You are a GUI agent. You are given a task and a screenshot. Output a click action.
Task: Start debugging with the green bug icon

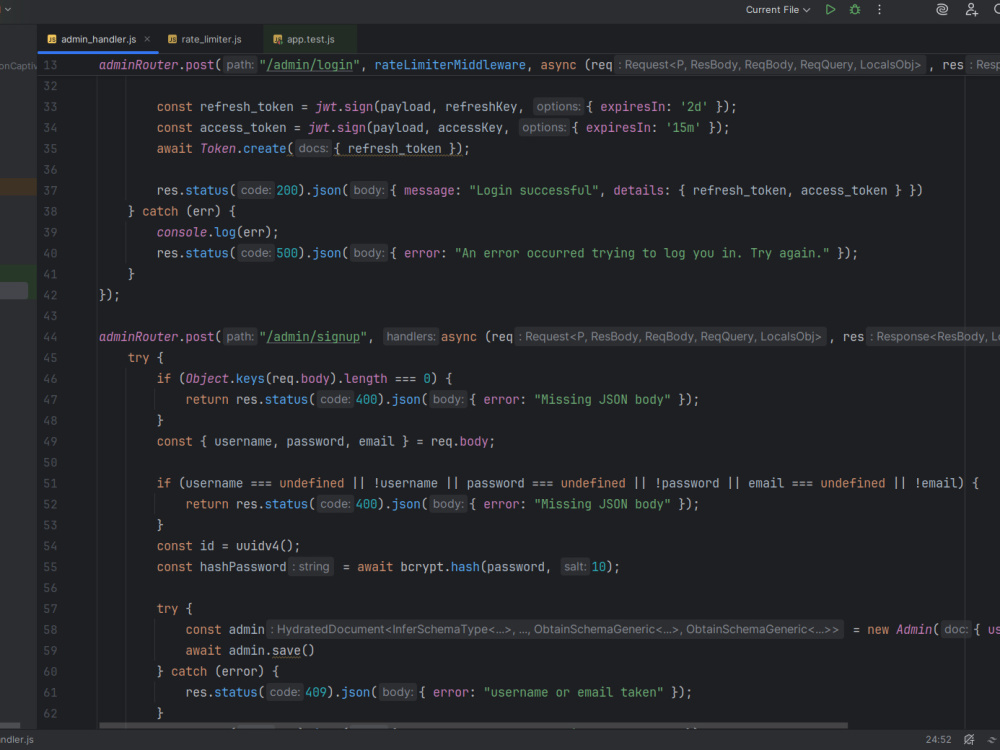[855, 10]
